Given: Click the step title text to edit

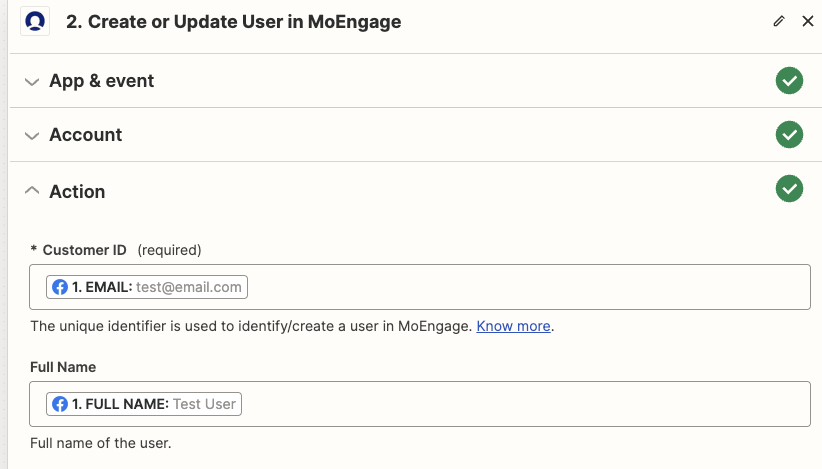Looking at the screenshot, I should (x=233, y=21).
